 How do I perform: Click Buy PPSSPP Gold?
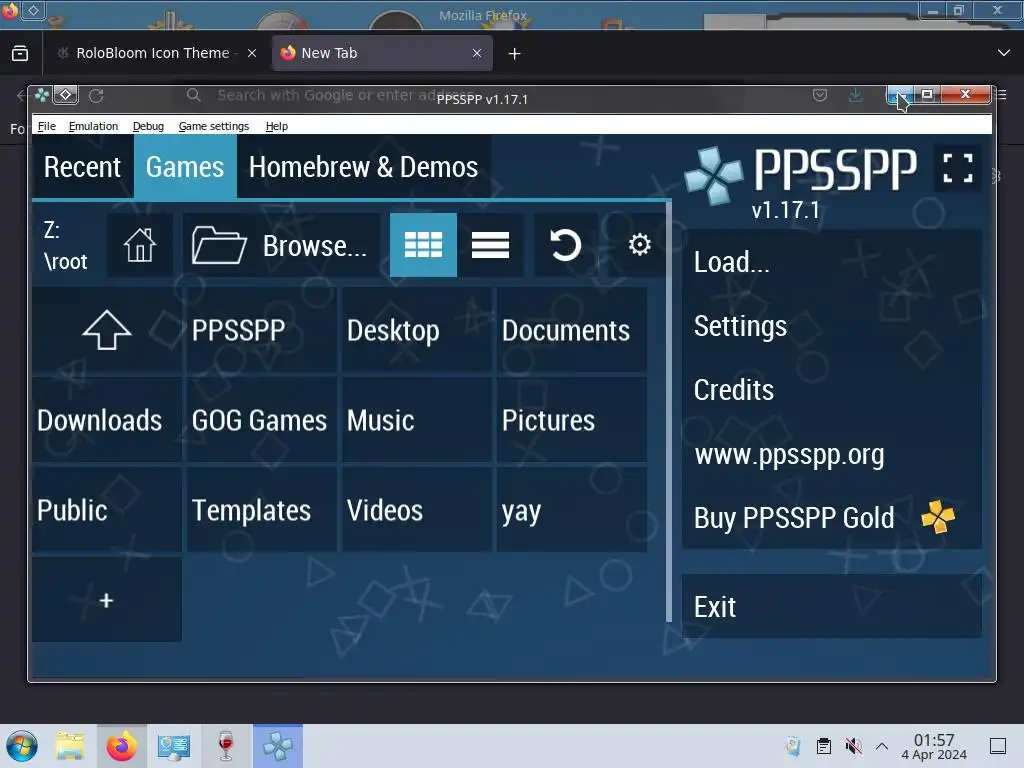(831, 518)
